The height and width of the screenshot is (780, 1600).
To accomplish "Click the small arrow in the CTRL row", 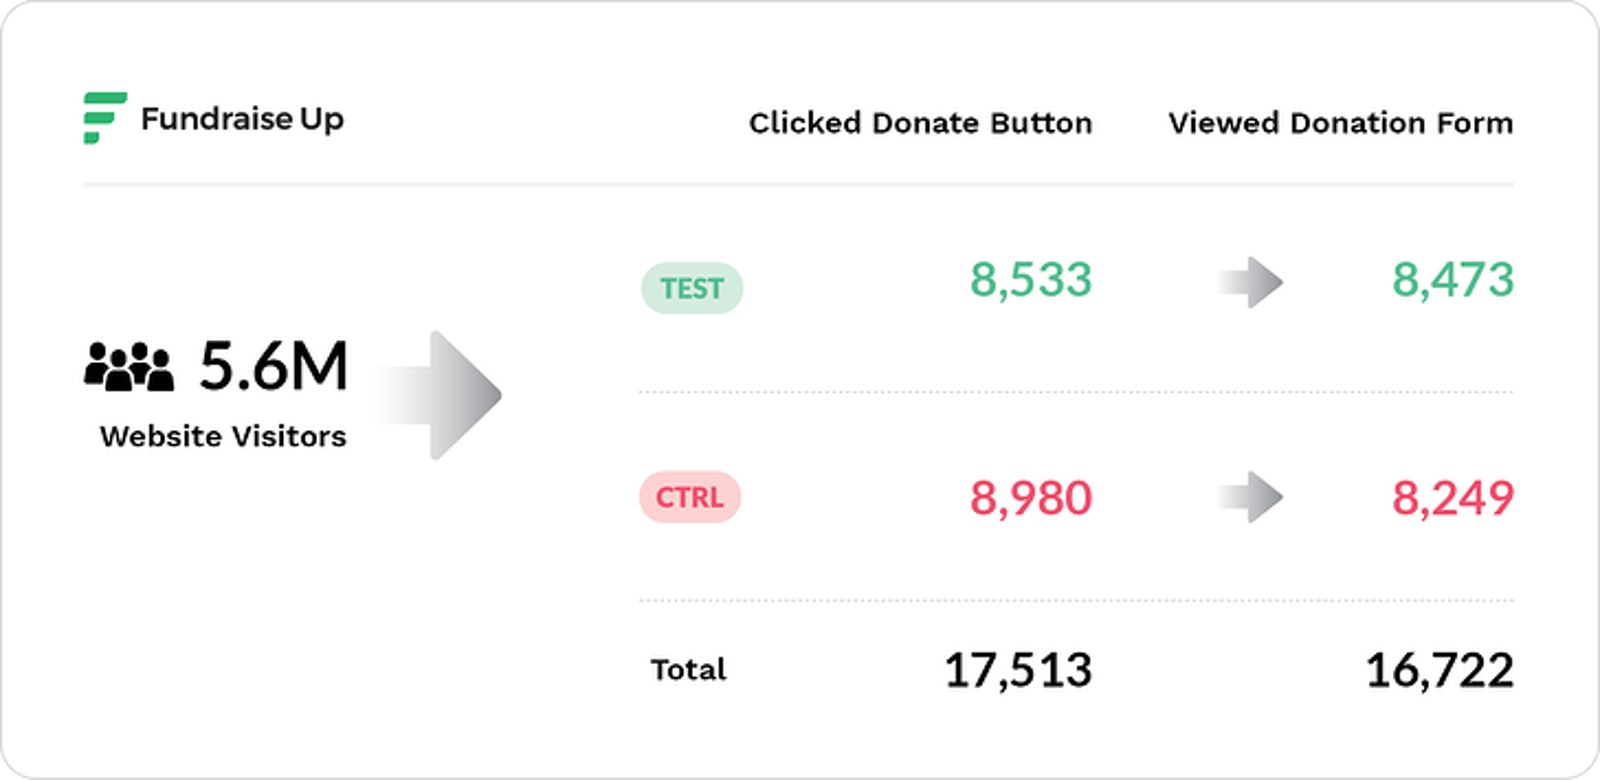I will pyautogui.click(x=1251, y=497).
